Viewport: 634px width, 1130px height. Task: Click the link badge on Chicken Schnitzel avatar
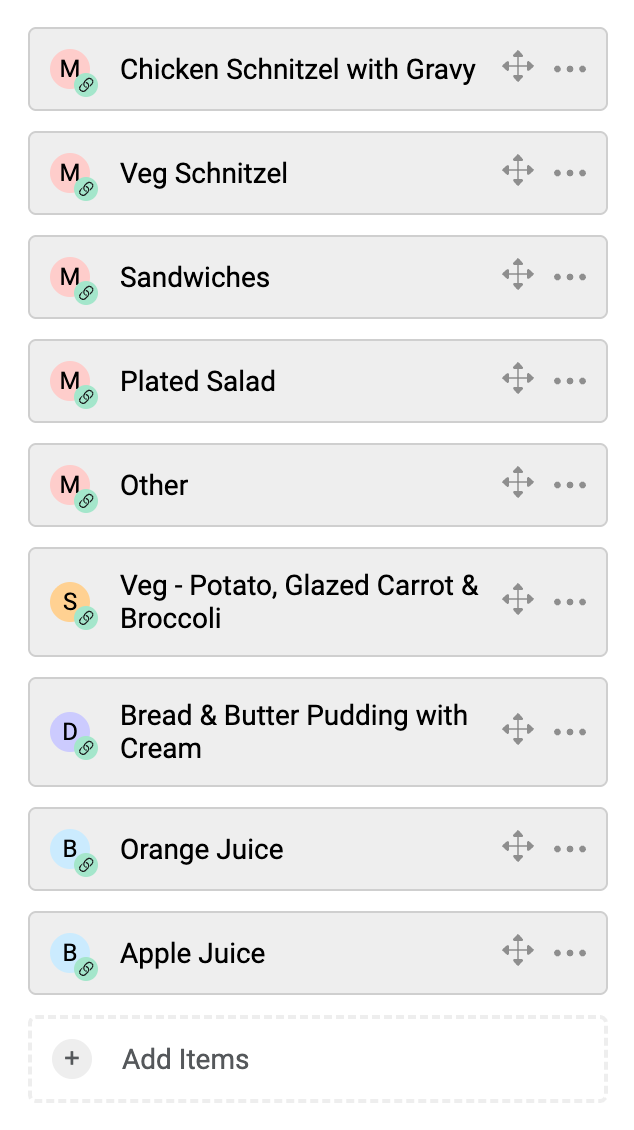[x=87, y=86]
